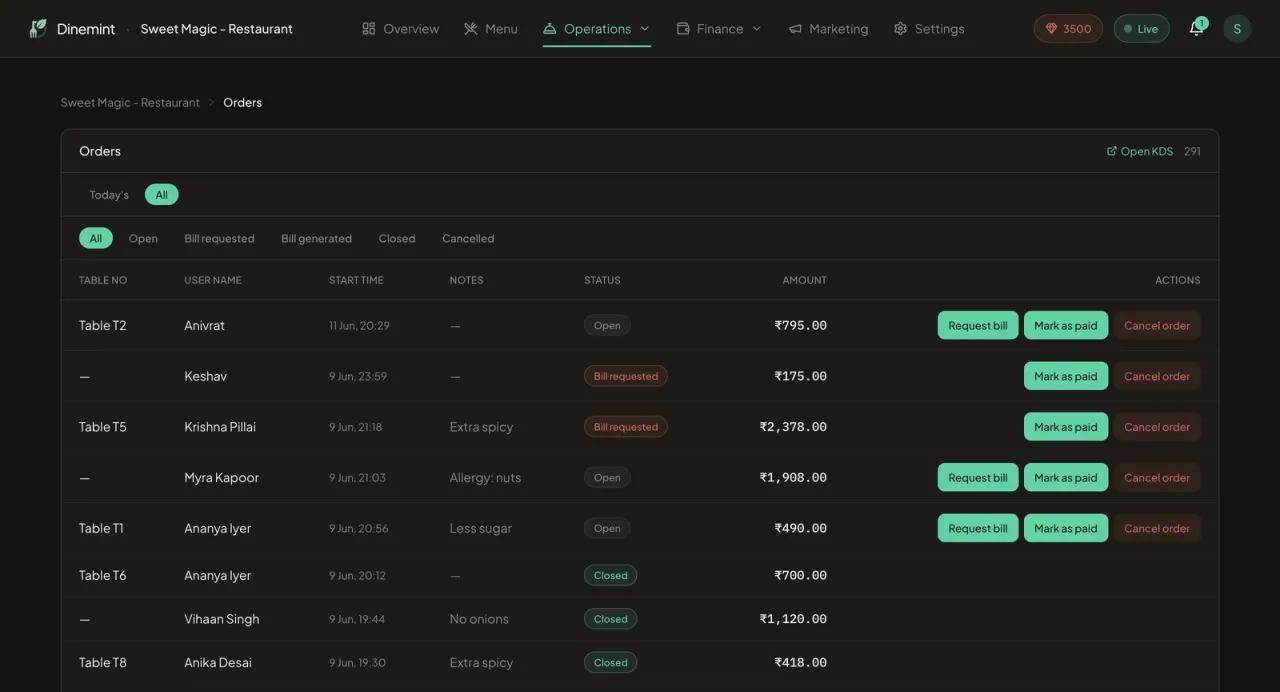Click the start time 9 Jun, 20:12
The width and height of the screenshot is (1280, 692).
(357, 575)
